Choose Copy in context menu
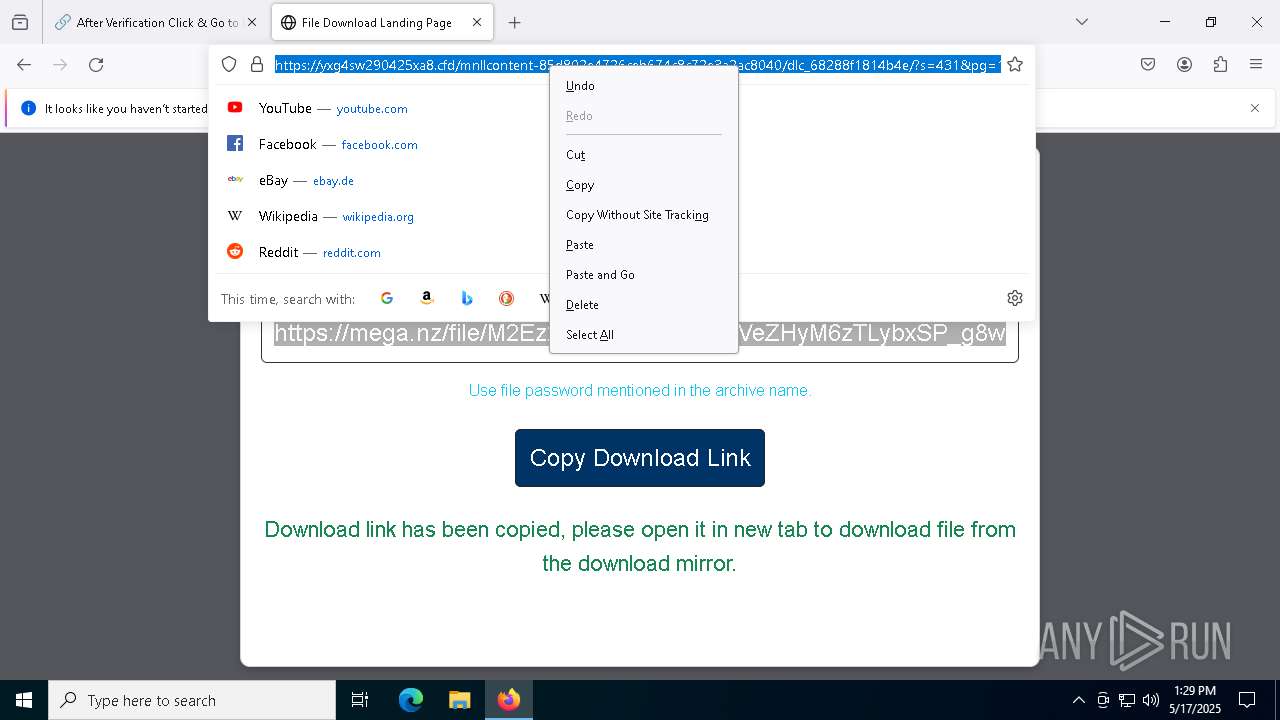The image size is (1280, 720). [644, 185]
